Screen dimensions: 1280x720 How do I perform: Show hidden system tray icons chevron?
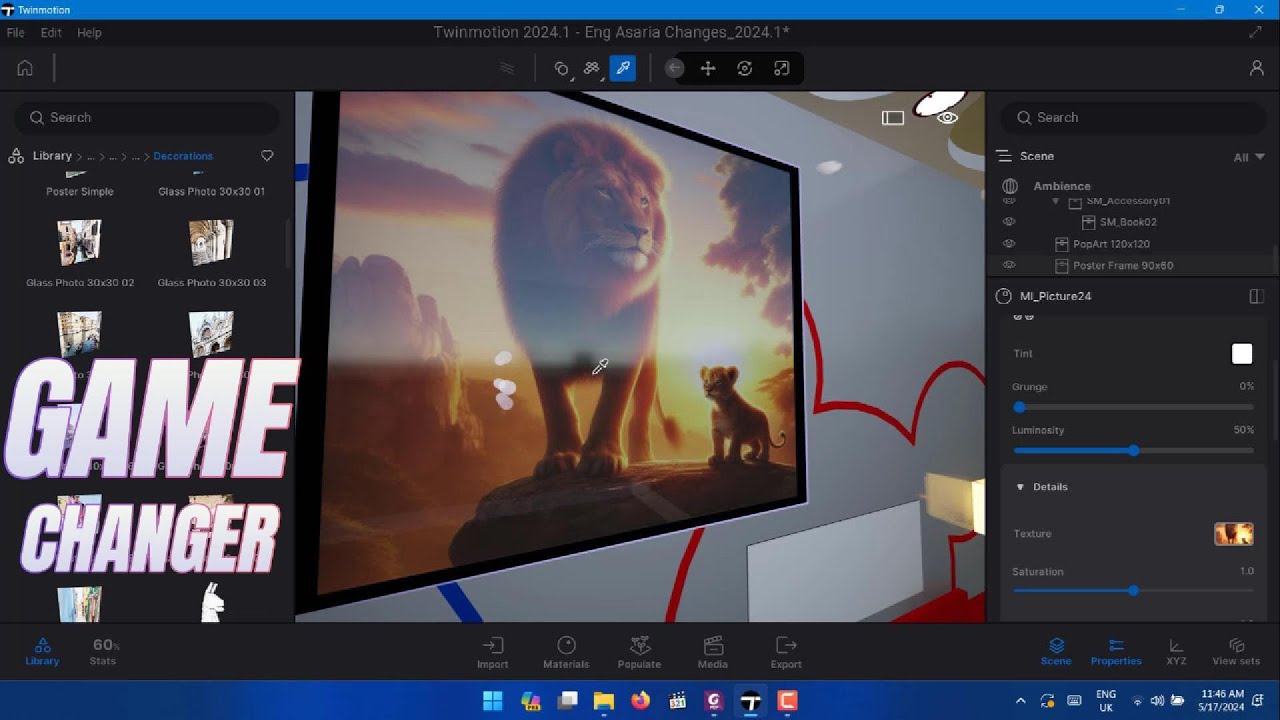coord(1020,701)
